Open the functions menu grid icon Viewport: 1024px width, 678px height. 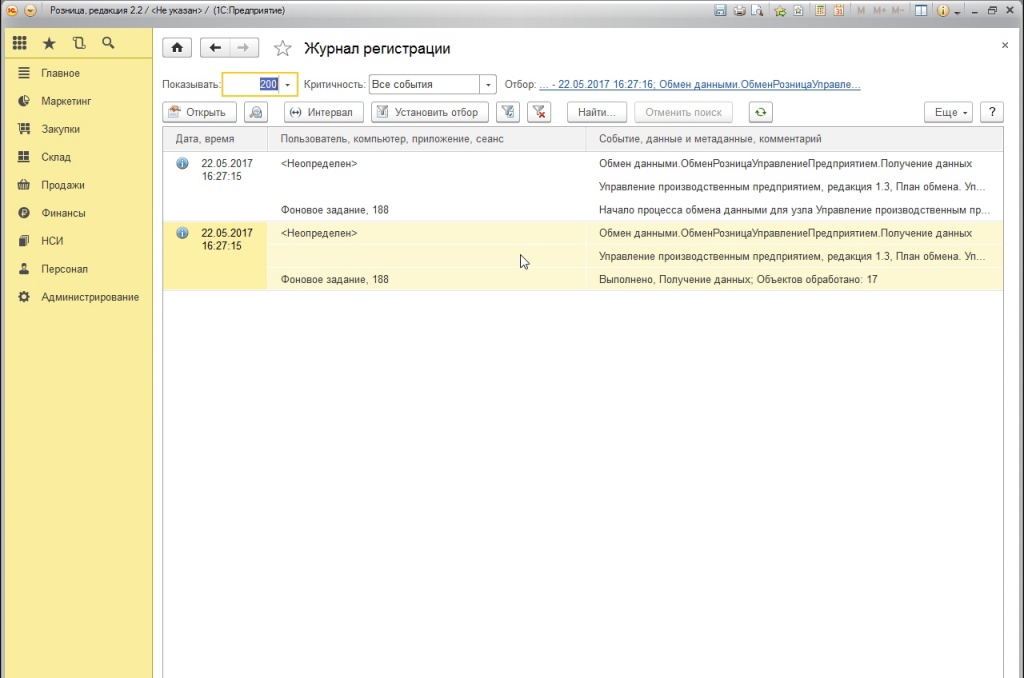[x=20, y=43]
